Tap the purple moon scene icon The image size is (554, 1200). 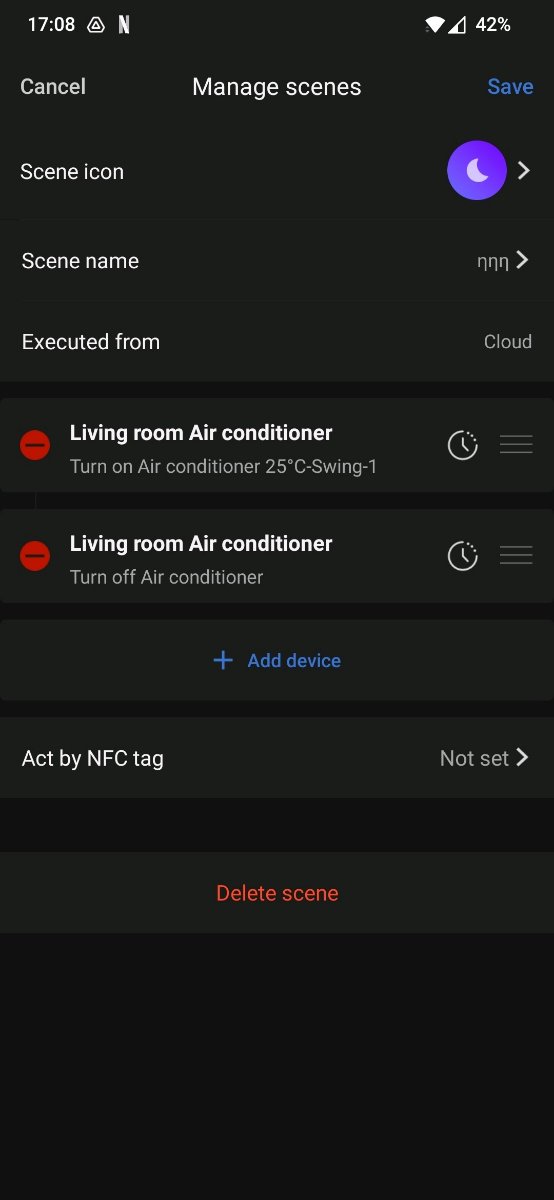(476, 171)
